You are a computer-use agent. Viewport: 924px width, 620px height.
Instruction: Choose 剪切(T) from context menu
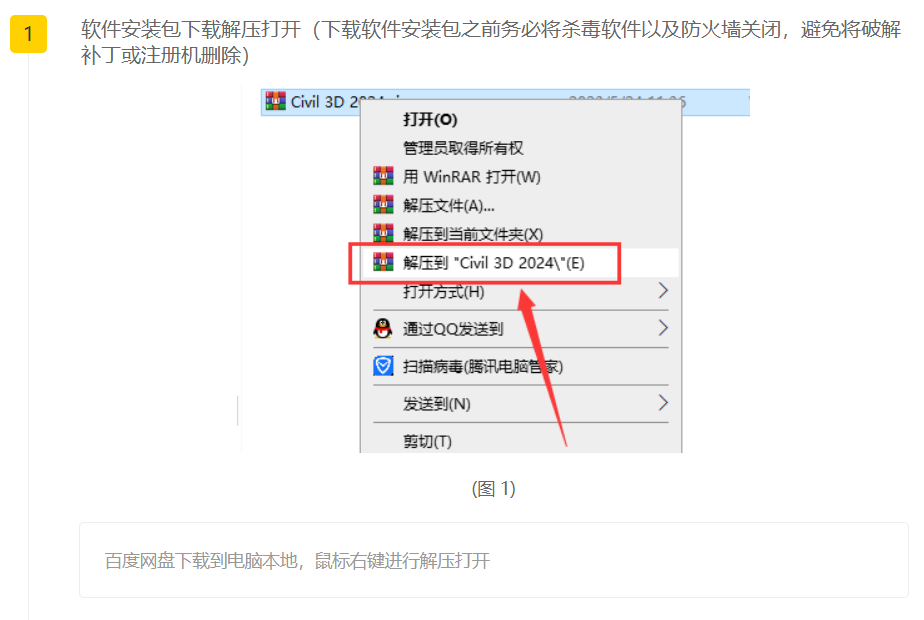427,441
